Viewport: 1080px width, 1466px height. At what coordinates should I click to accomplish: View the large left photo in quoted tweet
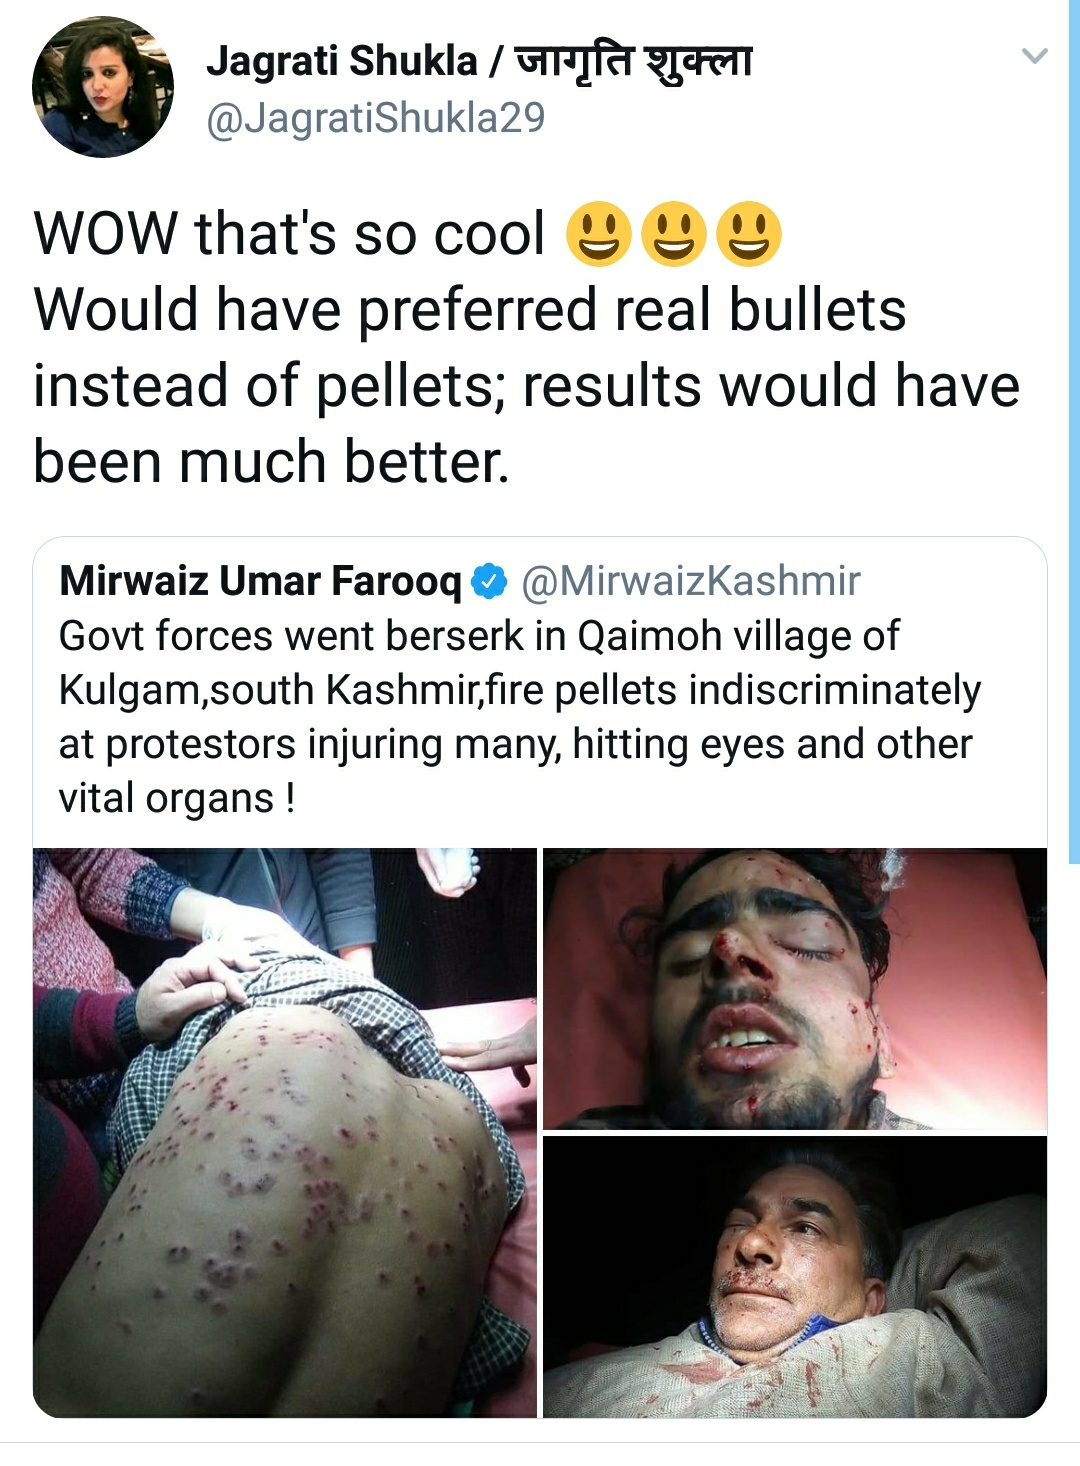[x=285, y=1132]
